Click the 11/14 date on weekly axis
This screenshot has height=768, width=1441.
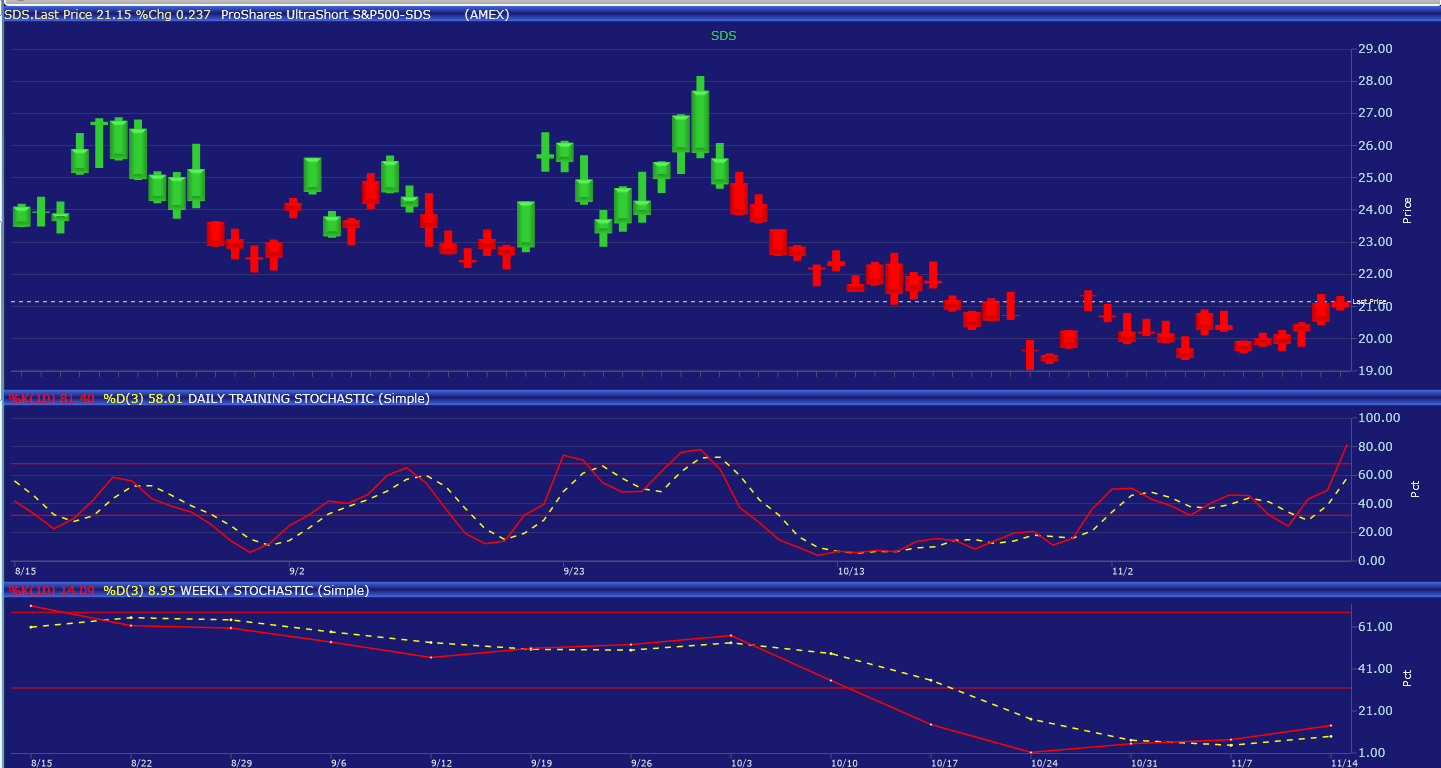point(1343,763)
